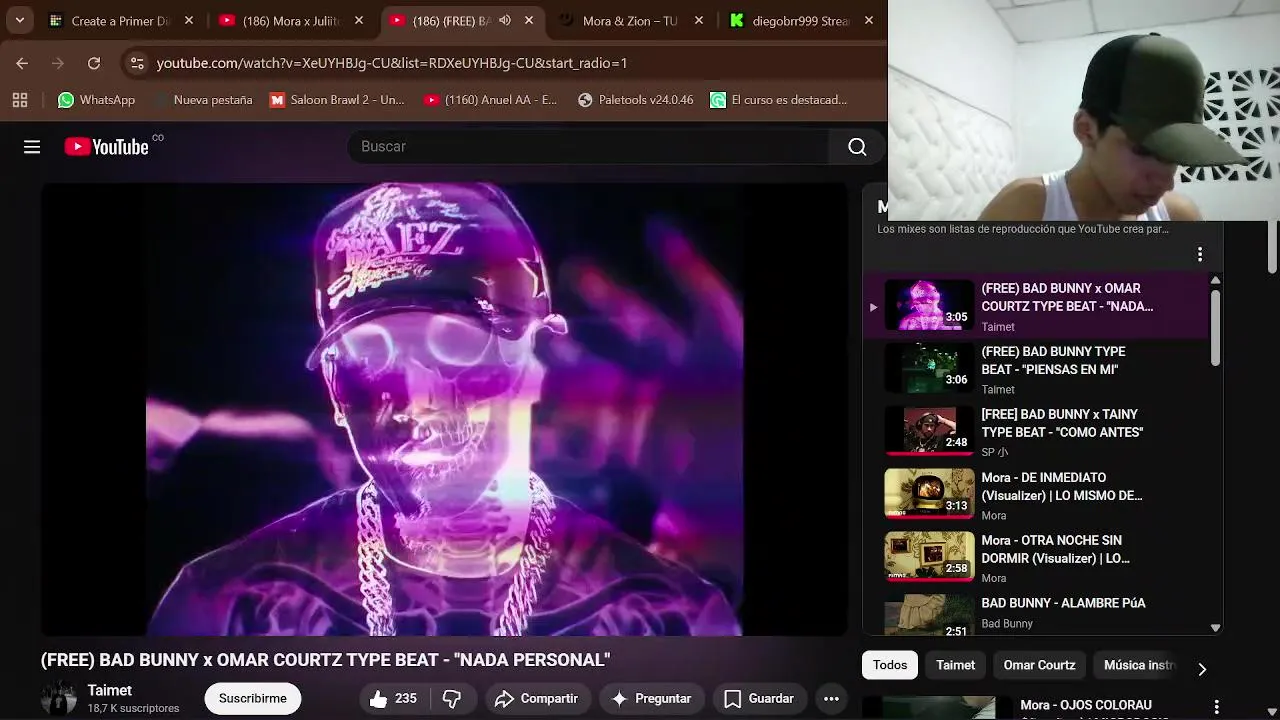
Task: Select the Omar Courtz filter chip
Action: [x=1039, y=665]
